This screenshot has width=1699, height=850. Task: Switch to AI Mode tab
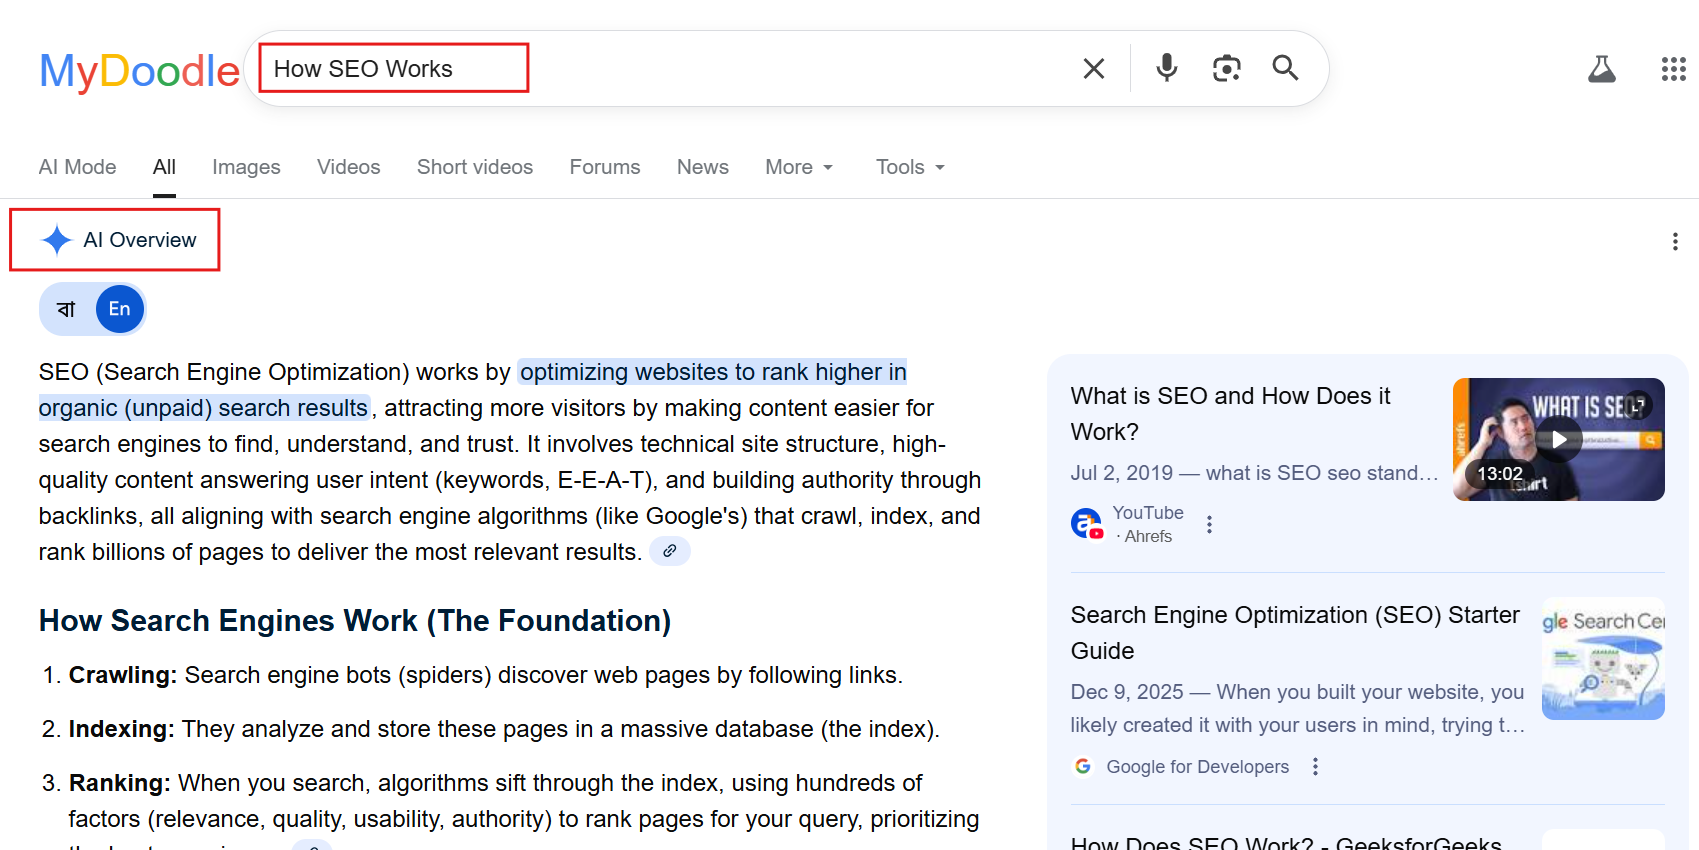tap(78, 167)
